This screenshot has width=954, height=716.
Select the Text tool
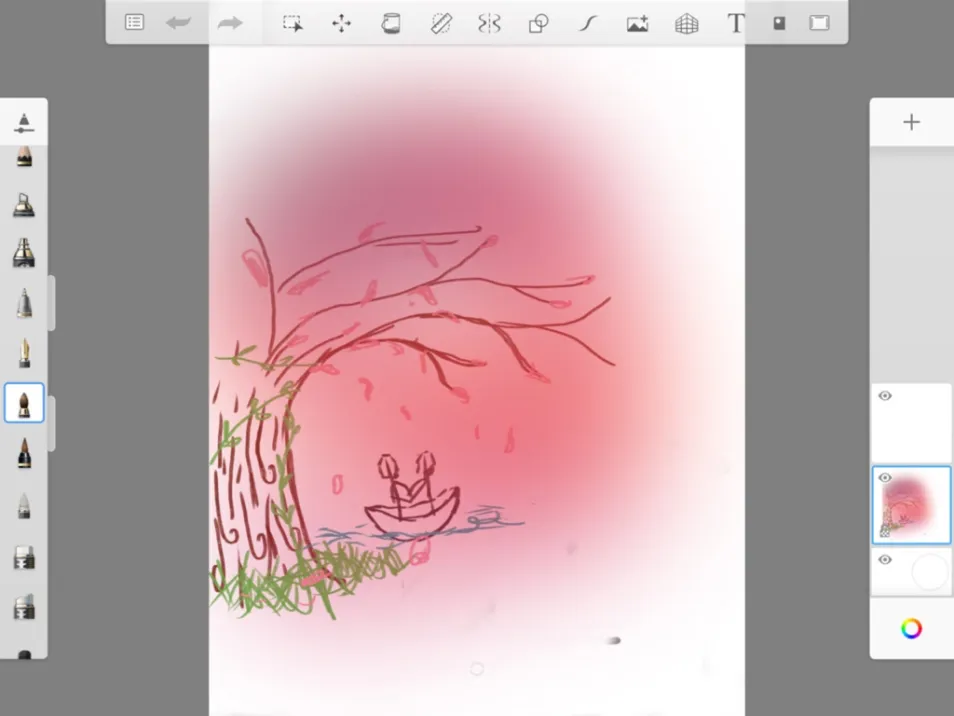coord(736,24)
